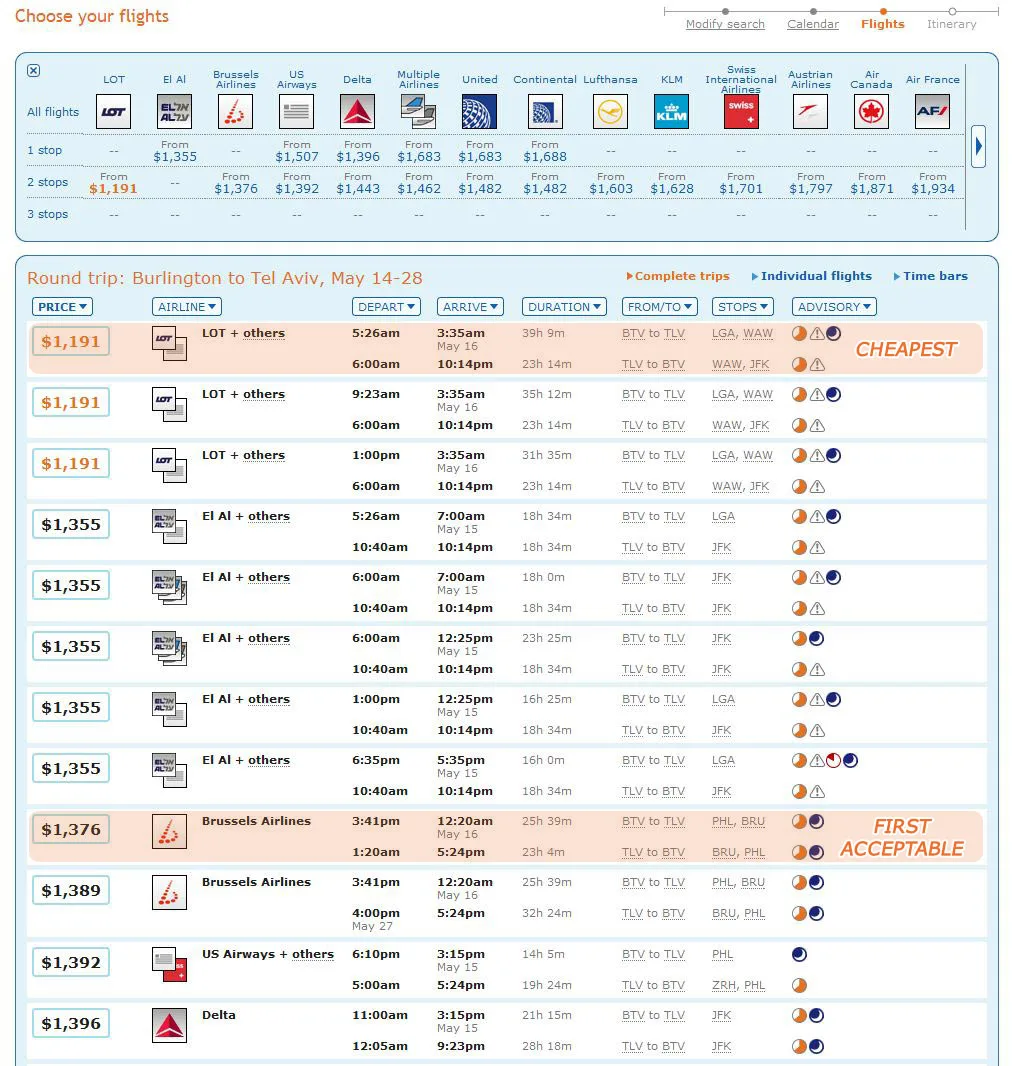
Task: Open the STOPS filter dropdown
Action: coord(743,307)
